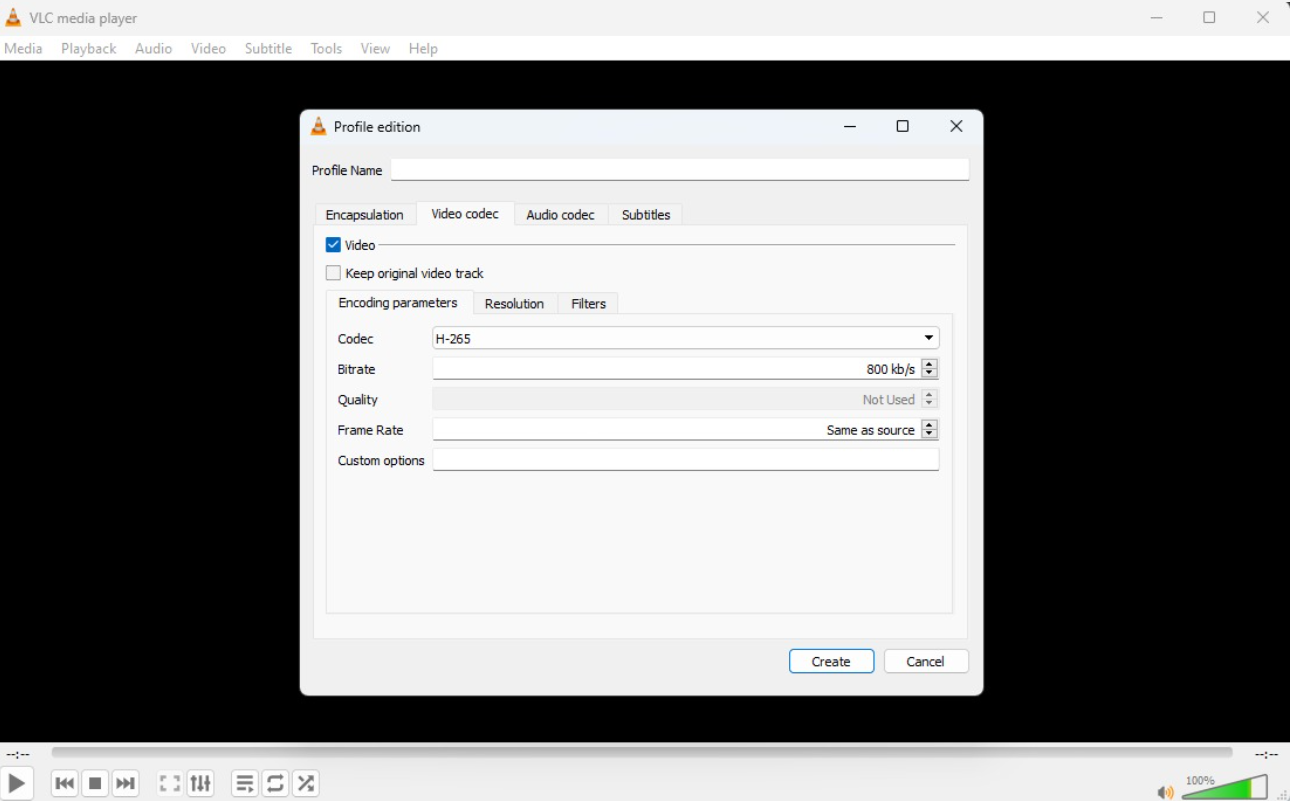
Task: Mute audio via the speaker icon
Action: (x=1164, y=790)
